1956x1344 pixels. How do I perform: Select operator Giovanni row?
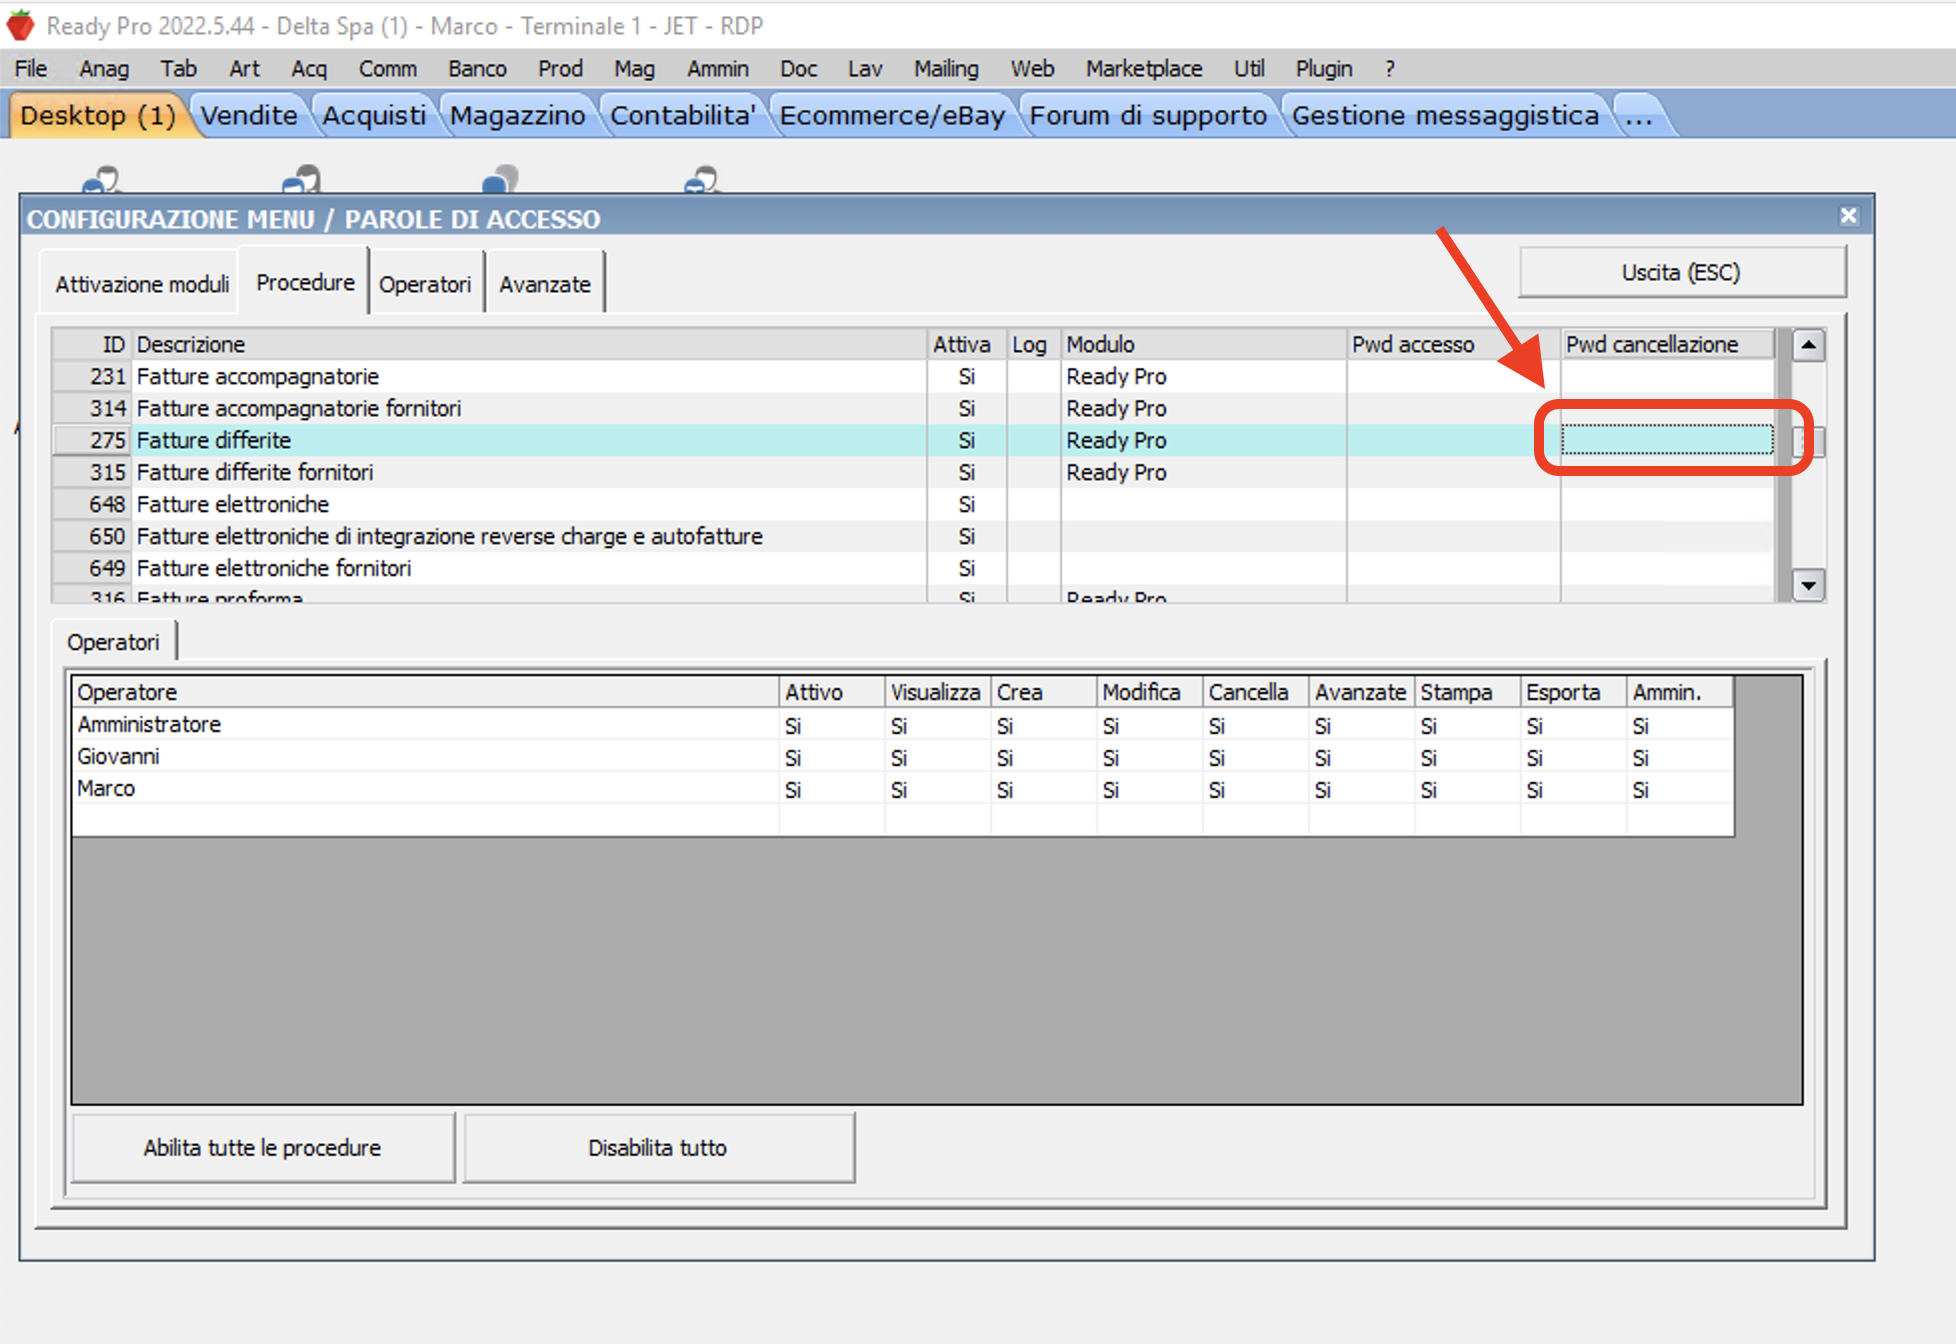903,757
